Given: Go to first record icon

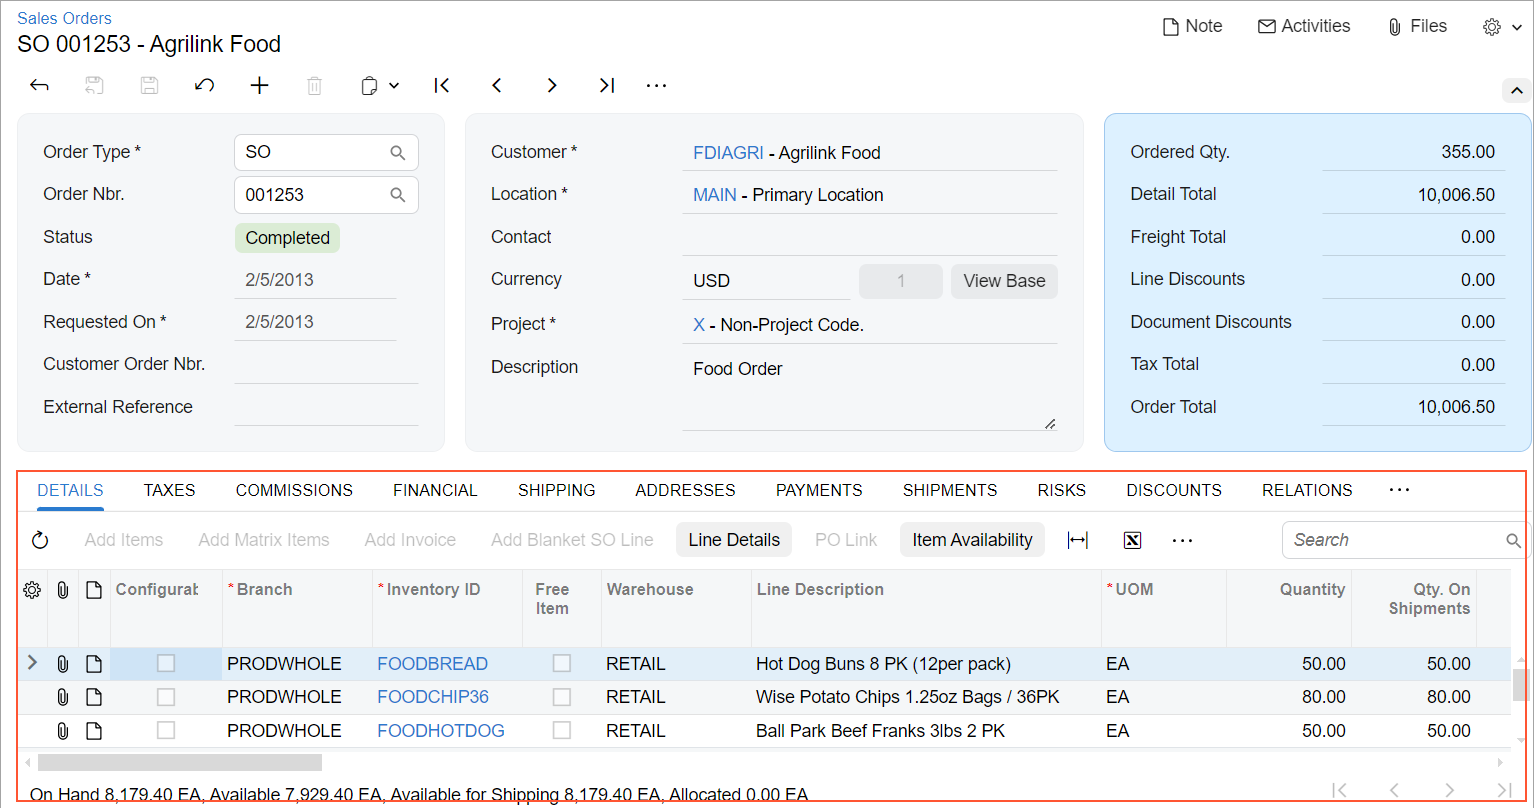Looking at the screenshot, I should coord(441,86).
